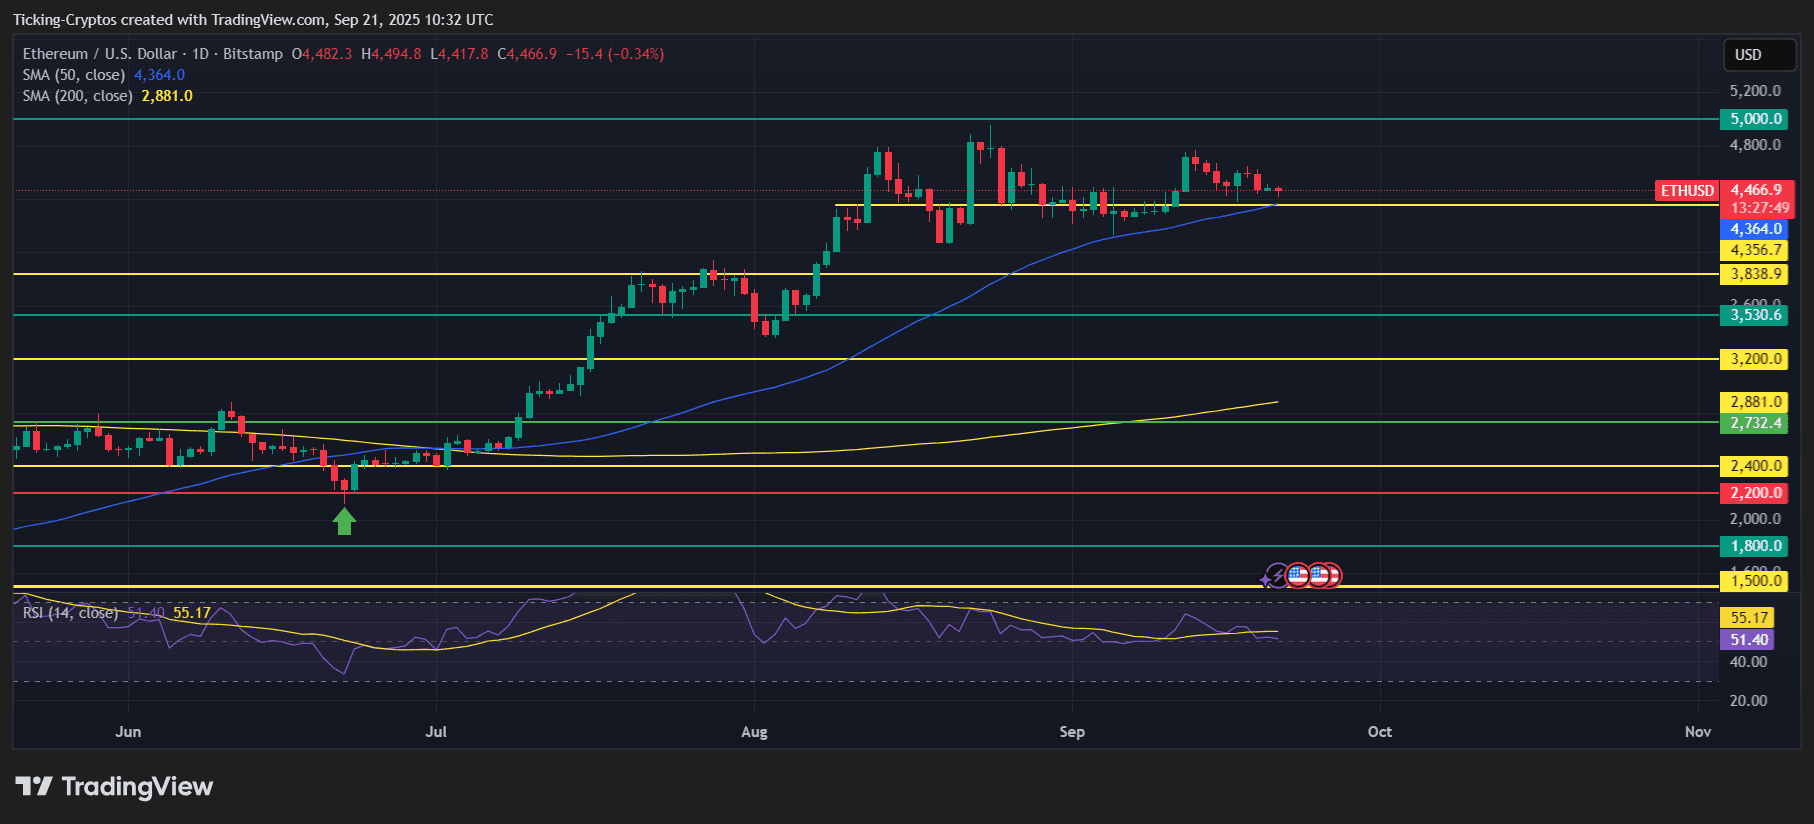Click the purple 51.40 RSI scale label
This screenshot has width=1814, height=824.
coord(1748,640)
